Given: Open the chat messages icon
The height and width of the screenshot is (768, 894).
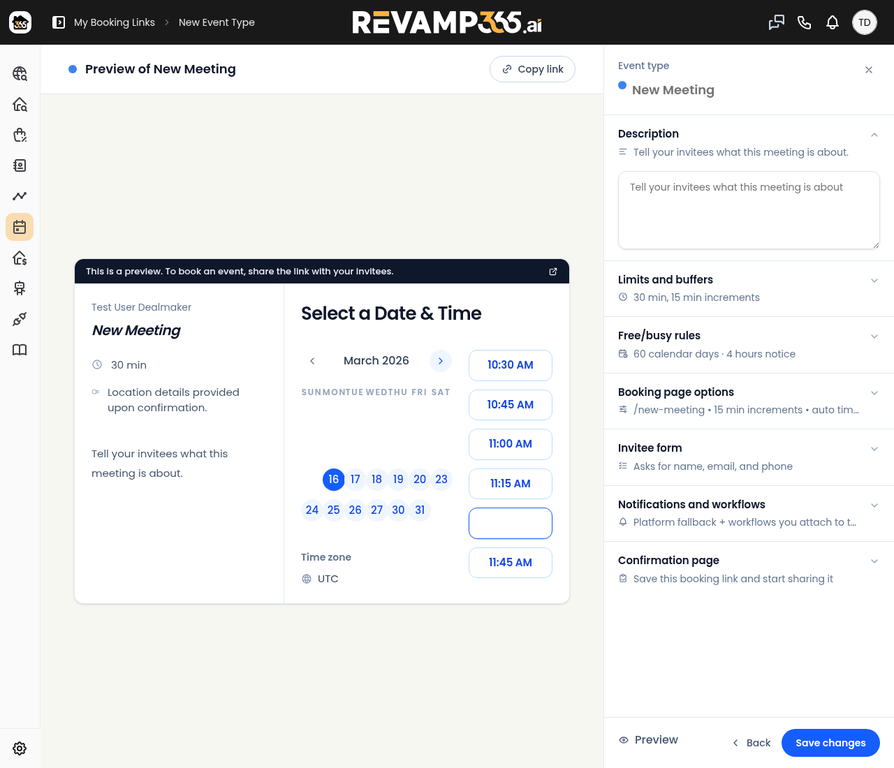Looking at the screenshot, I should pyautogui.click(x=776, y=22).
